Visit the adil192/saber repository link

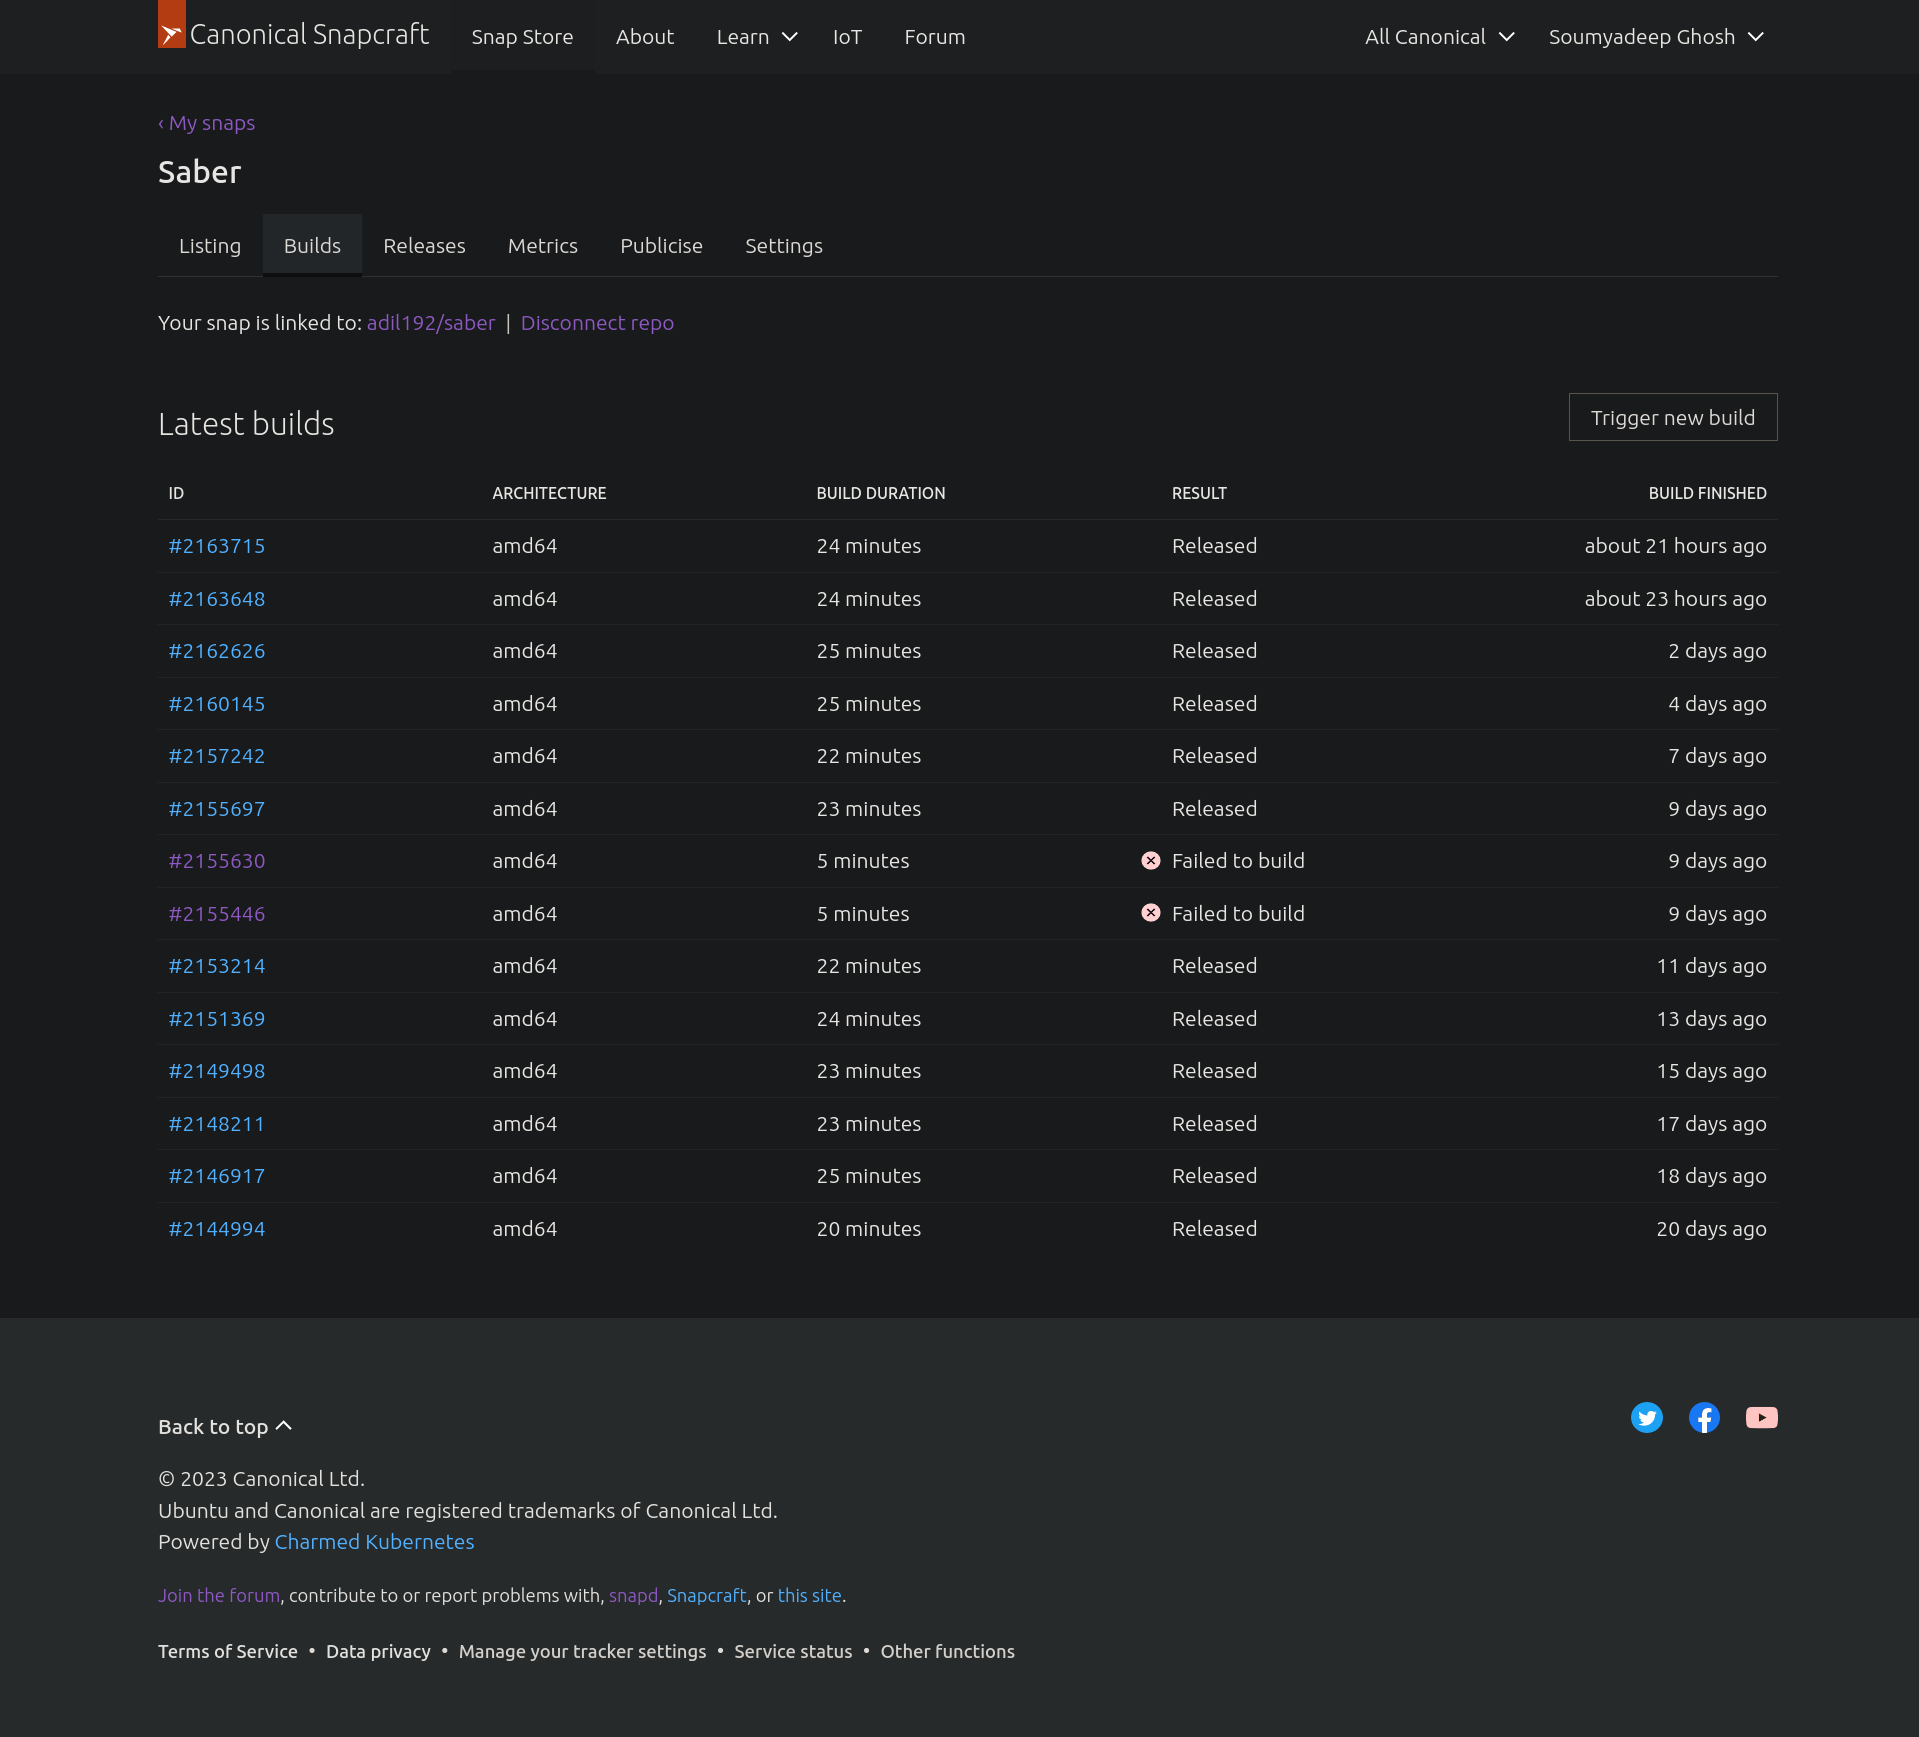click(431, 322)
